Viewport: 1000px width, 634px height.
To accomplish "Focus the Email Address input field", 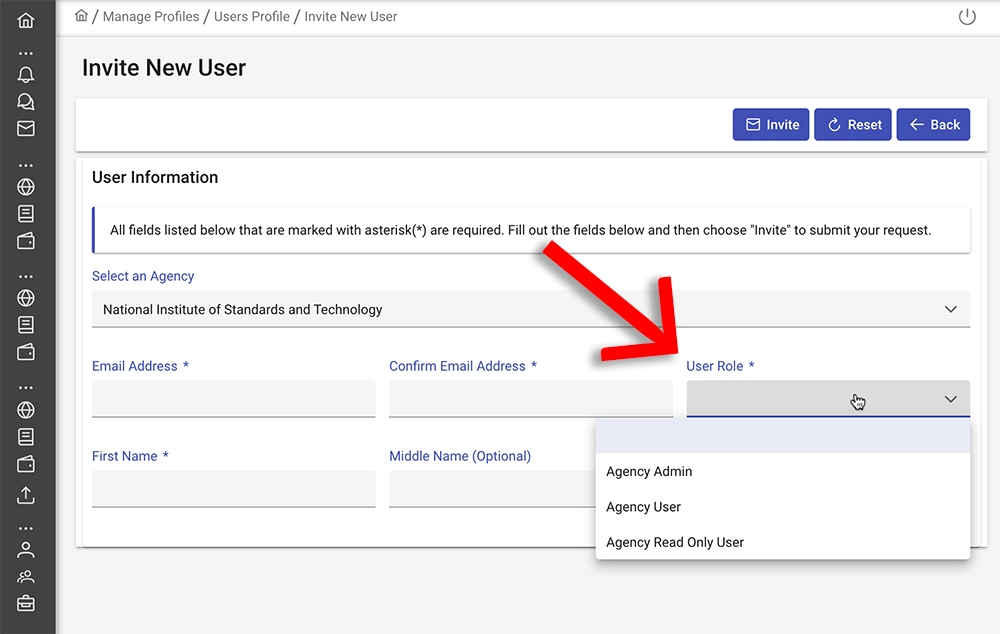I will (x=233, y=399).
